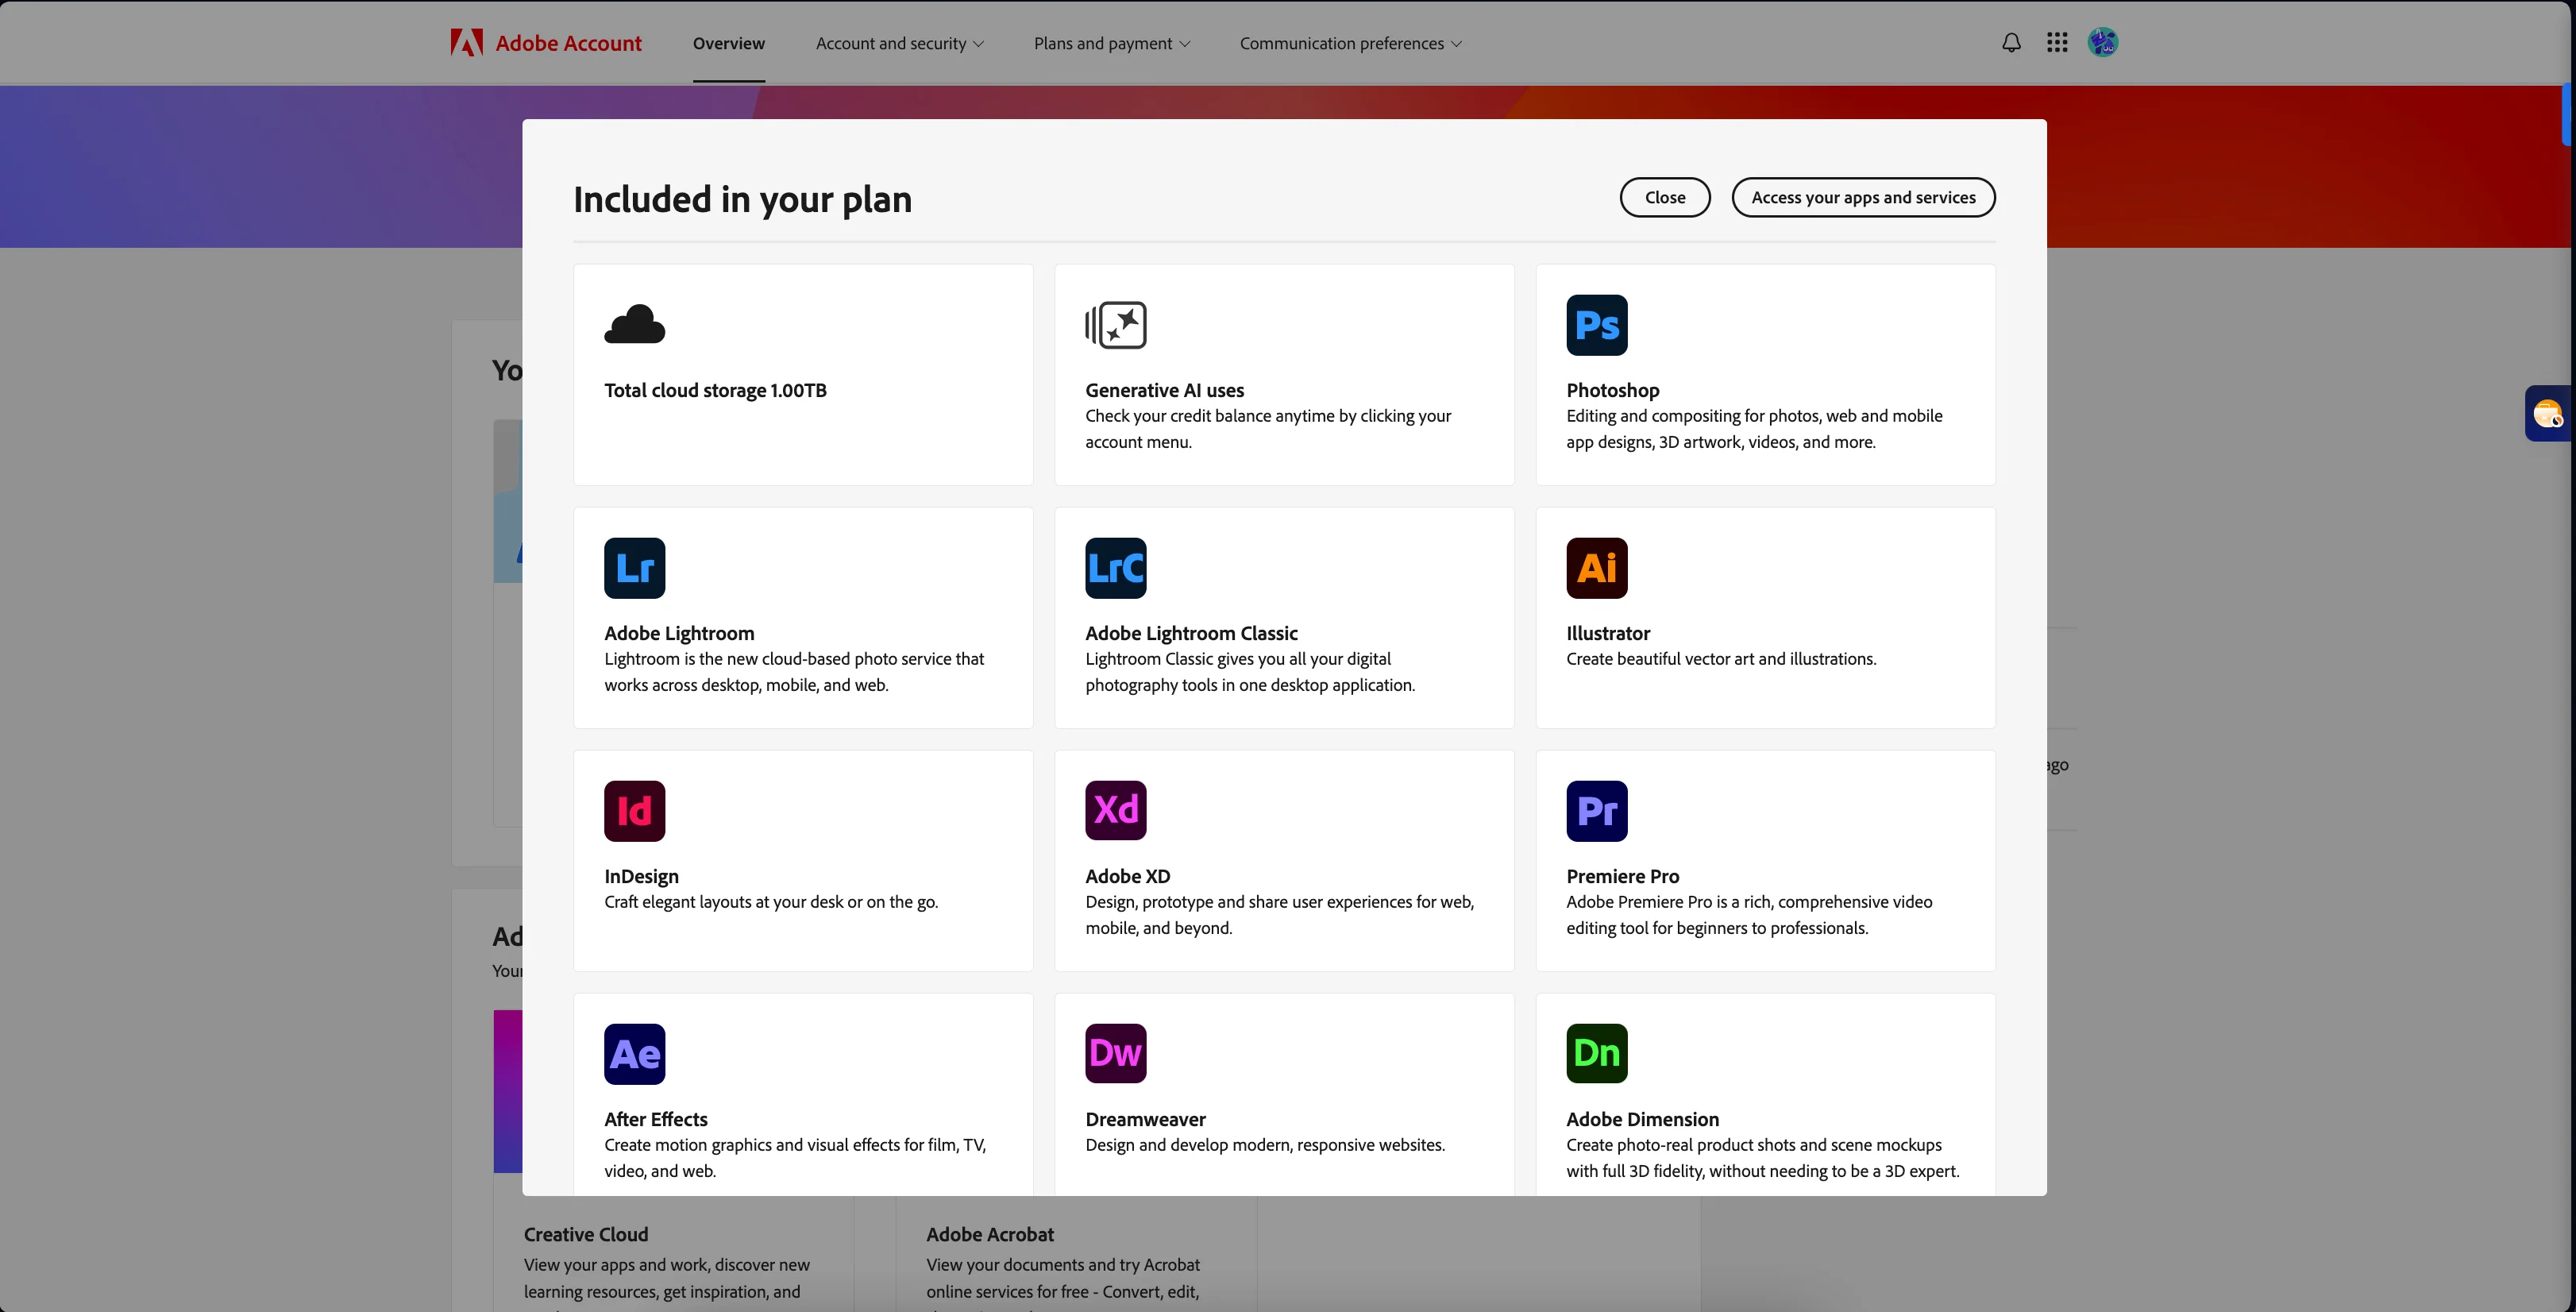Open the Adobe apps grid launcher
The height and width of the screenshot is (1312, 2576).
coord(2057,42)
